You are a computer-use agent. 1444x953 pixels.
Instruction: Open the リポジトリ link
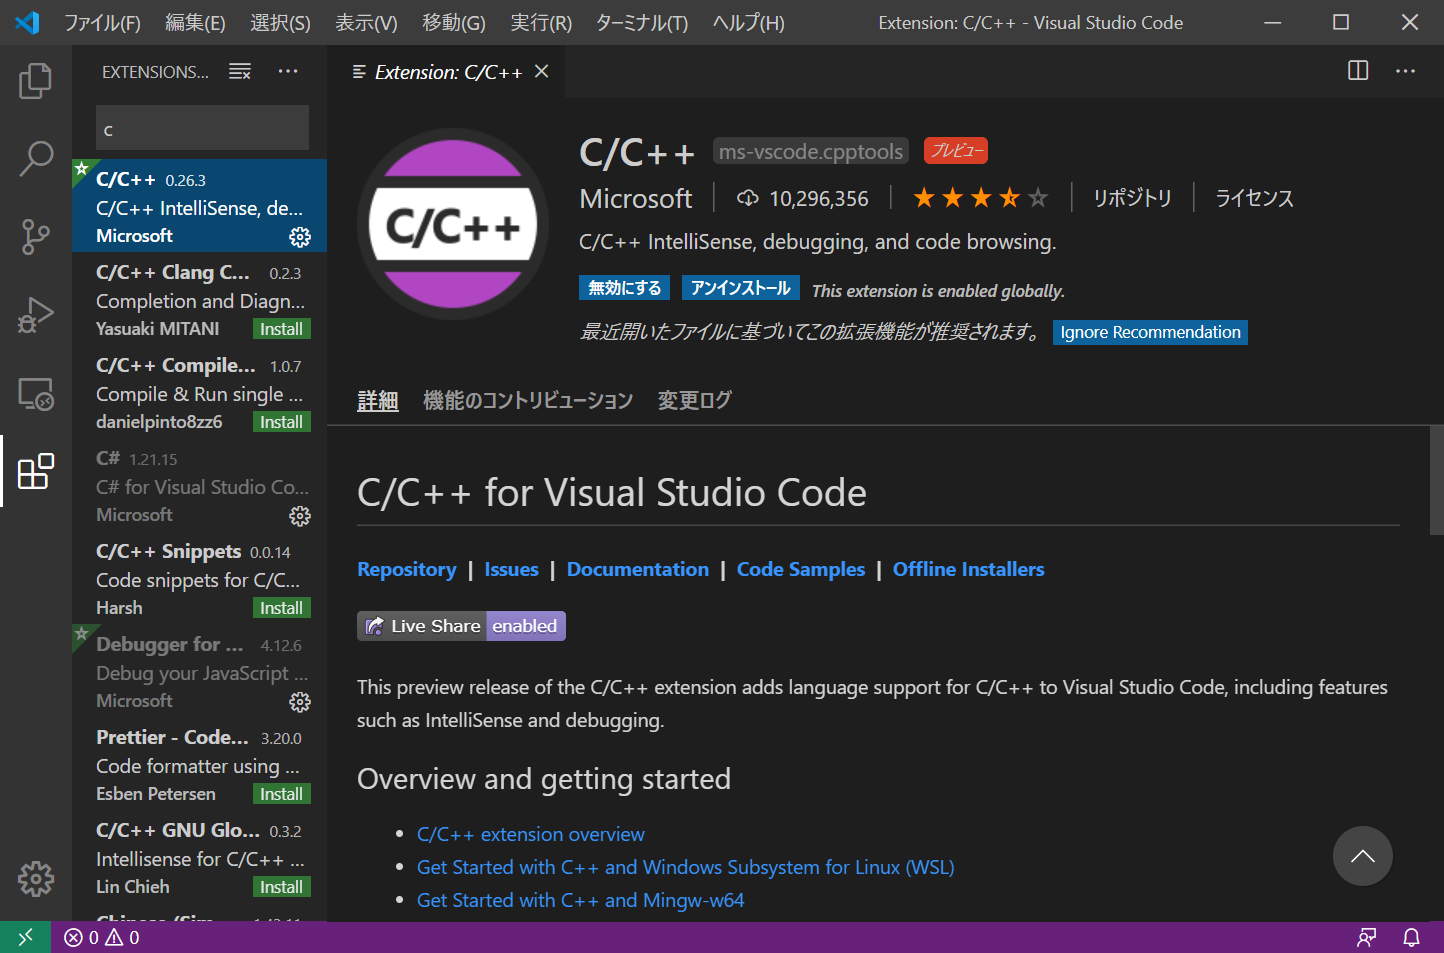click(x=1132, y=198)
